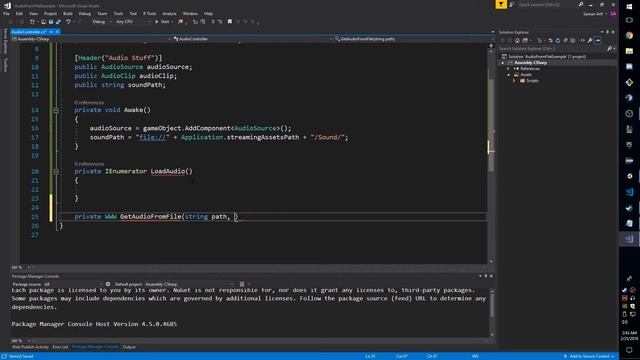Click Add to Source Control in status bar
640x360 pixels.
pyautogui.click(x=589, y=356)
